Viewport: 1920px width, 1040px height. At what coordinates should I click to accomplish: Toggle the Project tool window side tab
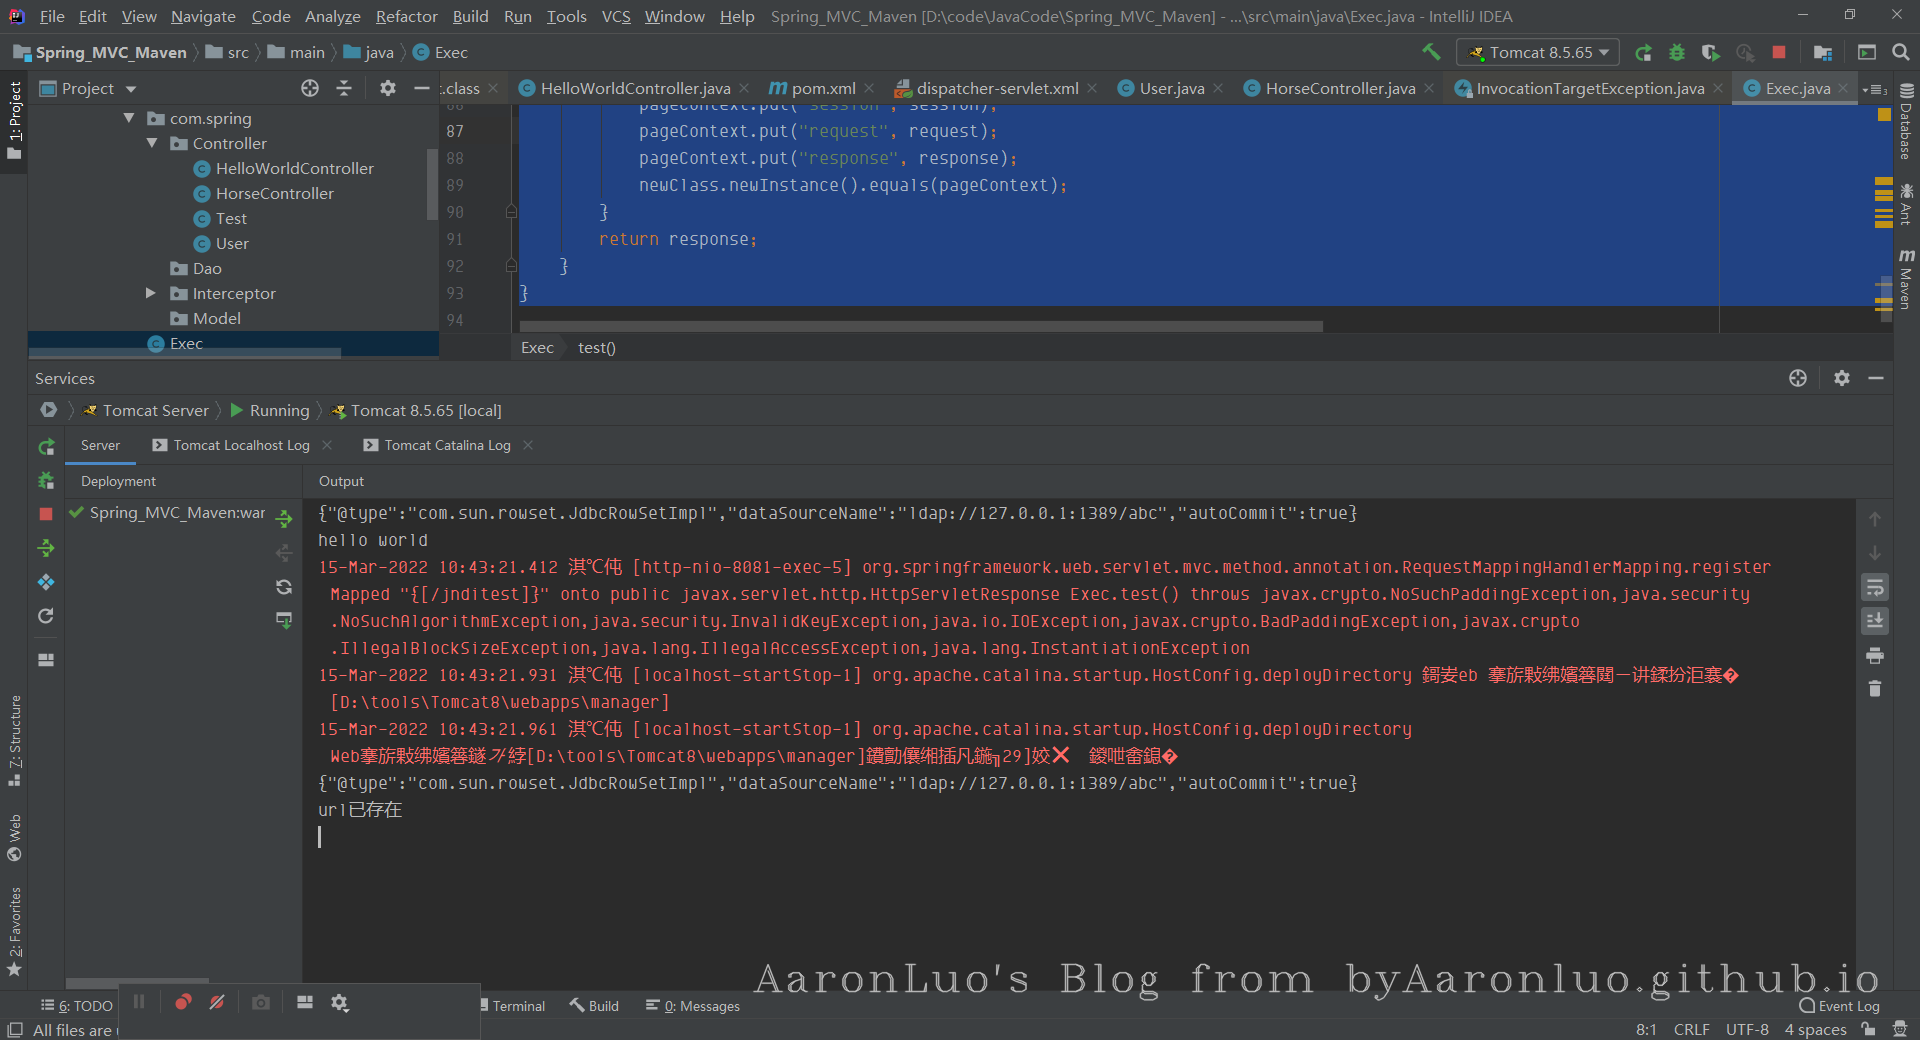[x=14, y=120]
